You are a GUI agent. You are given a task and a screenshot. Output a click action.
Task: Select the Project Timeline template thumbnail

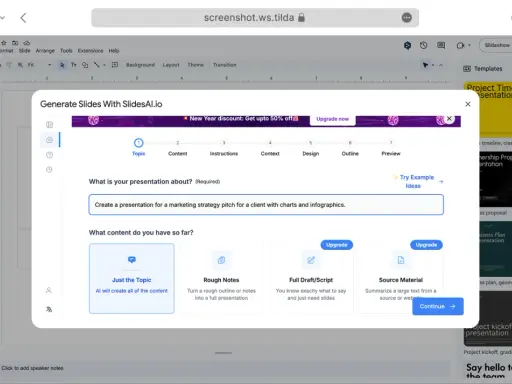pyautogui.click(x=488, y=110)
